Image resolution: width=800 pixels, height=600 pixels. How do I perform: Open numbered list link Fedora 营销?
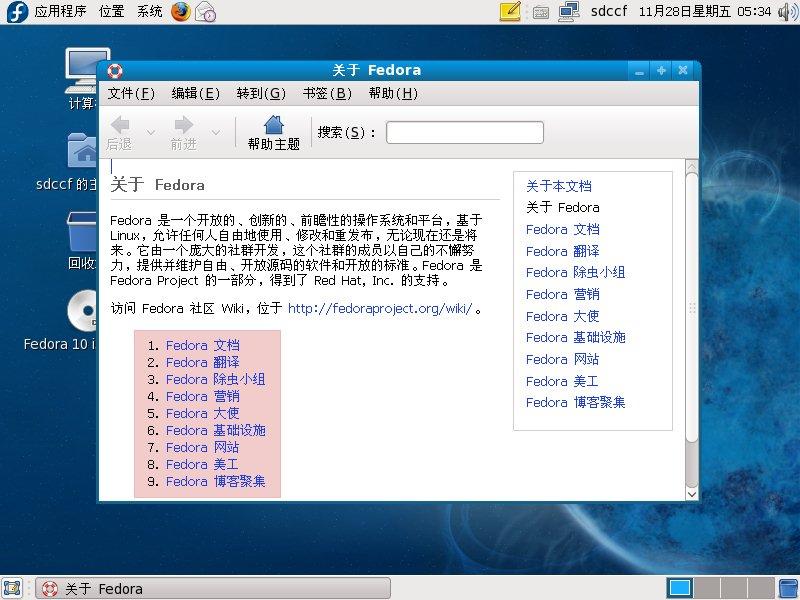pos(203,396)
